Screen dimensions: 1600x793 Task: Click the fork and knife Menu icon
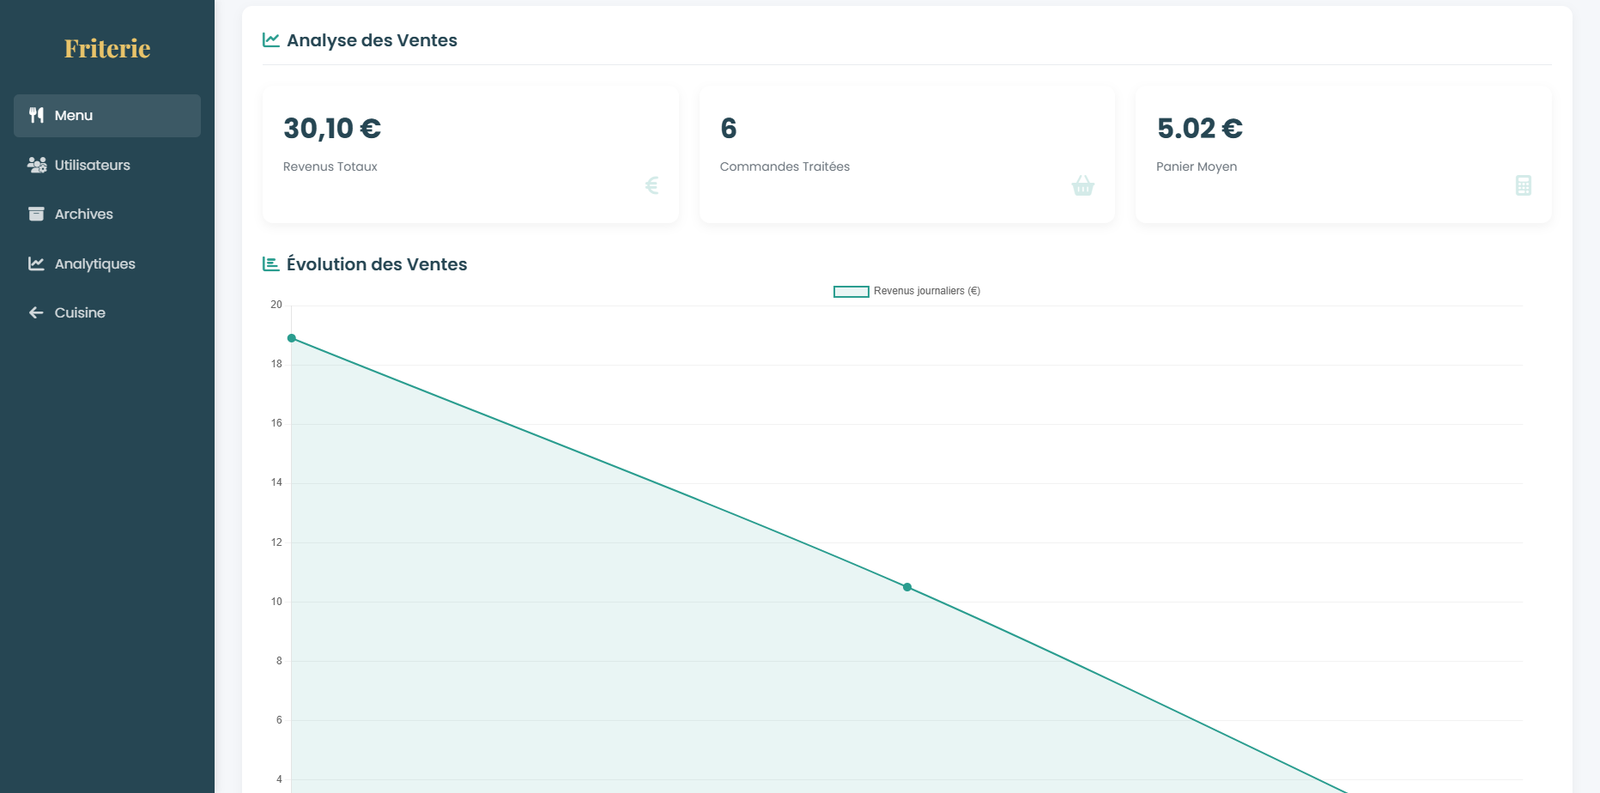coord(36,115)
